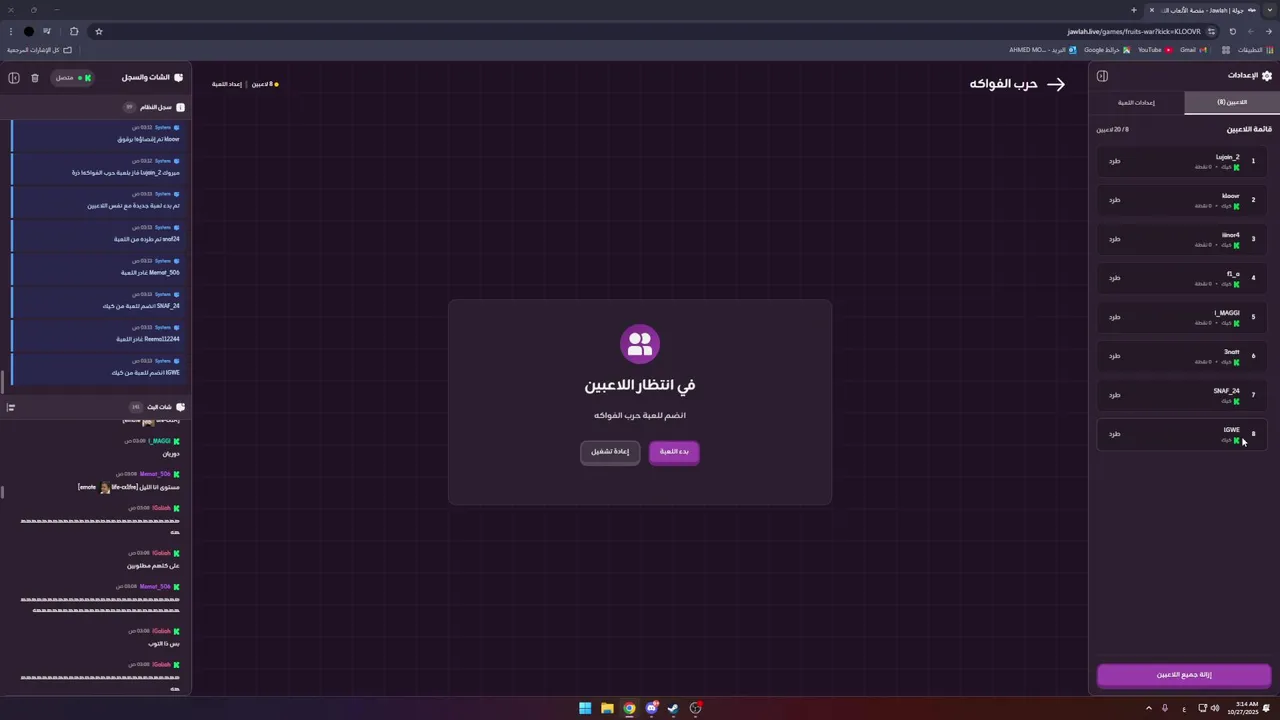Click the settings gear icon
Screen dimensions: 1280x720
coord(1267,76)
